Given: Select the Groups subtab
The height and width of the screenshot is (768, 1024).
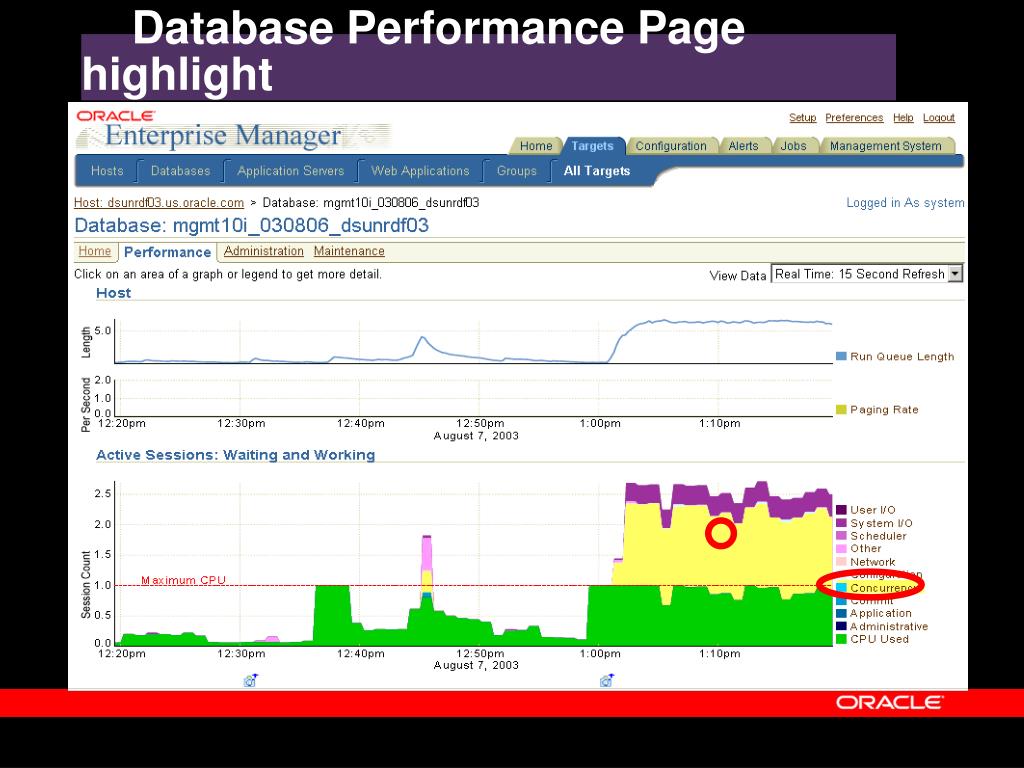Looking at the screenshot, I should 517,170.
